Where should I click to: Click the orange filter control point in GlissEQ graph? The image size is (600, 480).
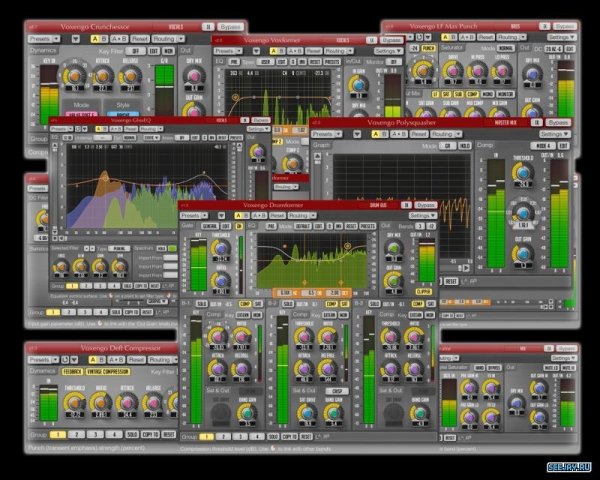click(x=105, y=178)
